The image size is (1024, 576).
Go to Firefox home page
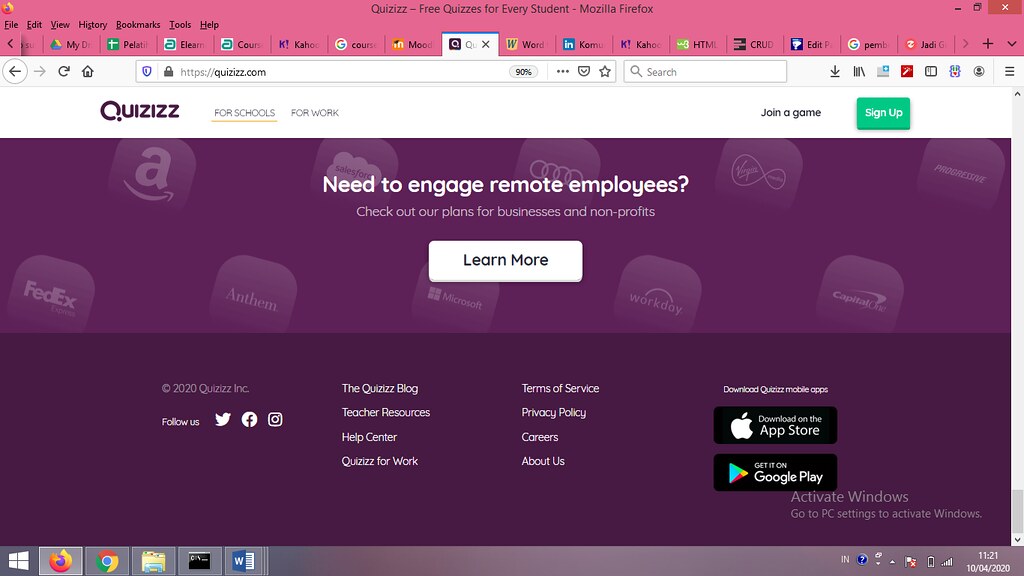(x=88, y=72)
